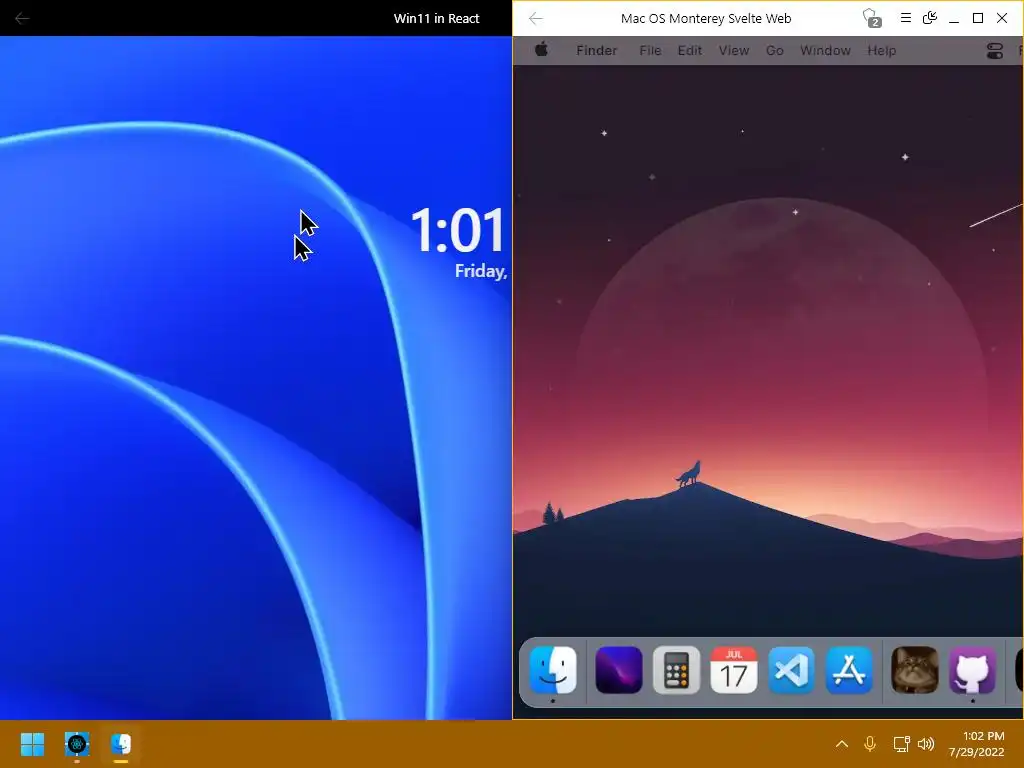Viewport: 1024px width, 768px height.
Task: Click the Mac OS Monterey Svelte Web title
Action: tap(706, 18)
